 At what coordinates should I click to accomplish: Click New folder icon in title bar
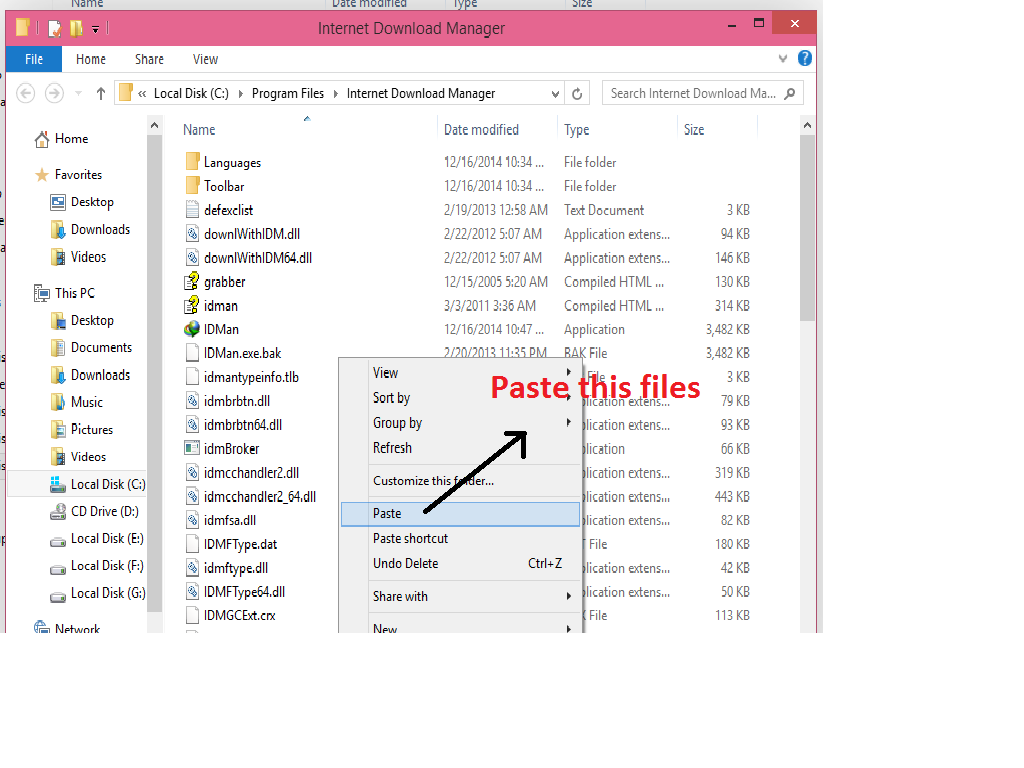(76, 28)
